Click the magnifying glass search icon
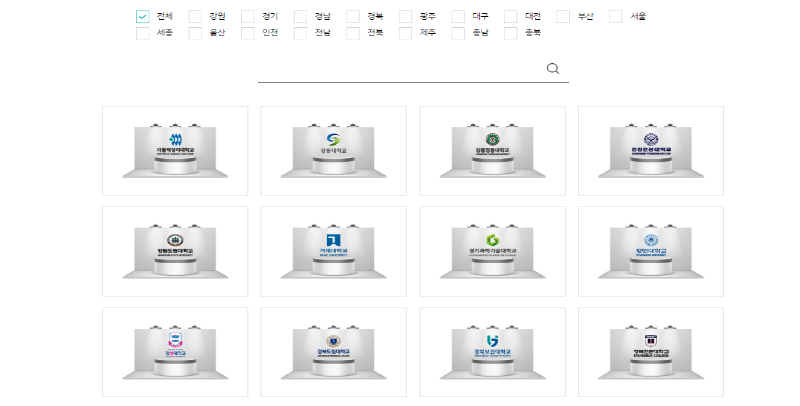The image size is (800, 406). [x=553, y=68]
